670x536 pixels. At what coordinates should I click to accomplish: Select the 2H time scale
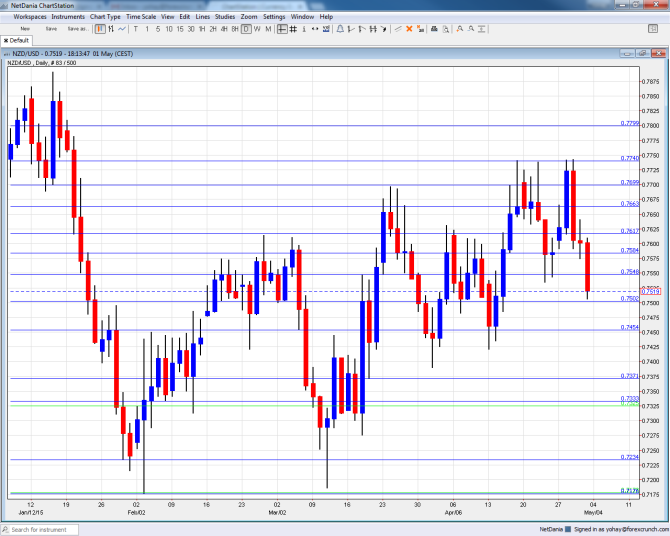[213, 29]
